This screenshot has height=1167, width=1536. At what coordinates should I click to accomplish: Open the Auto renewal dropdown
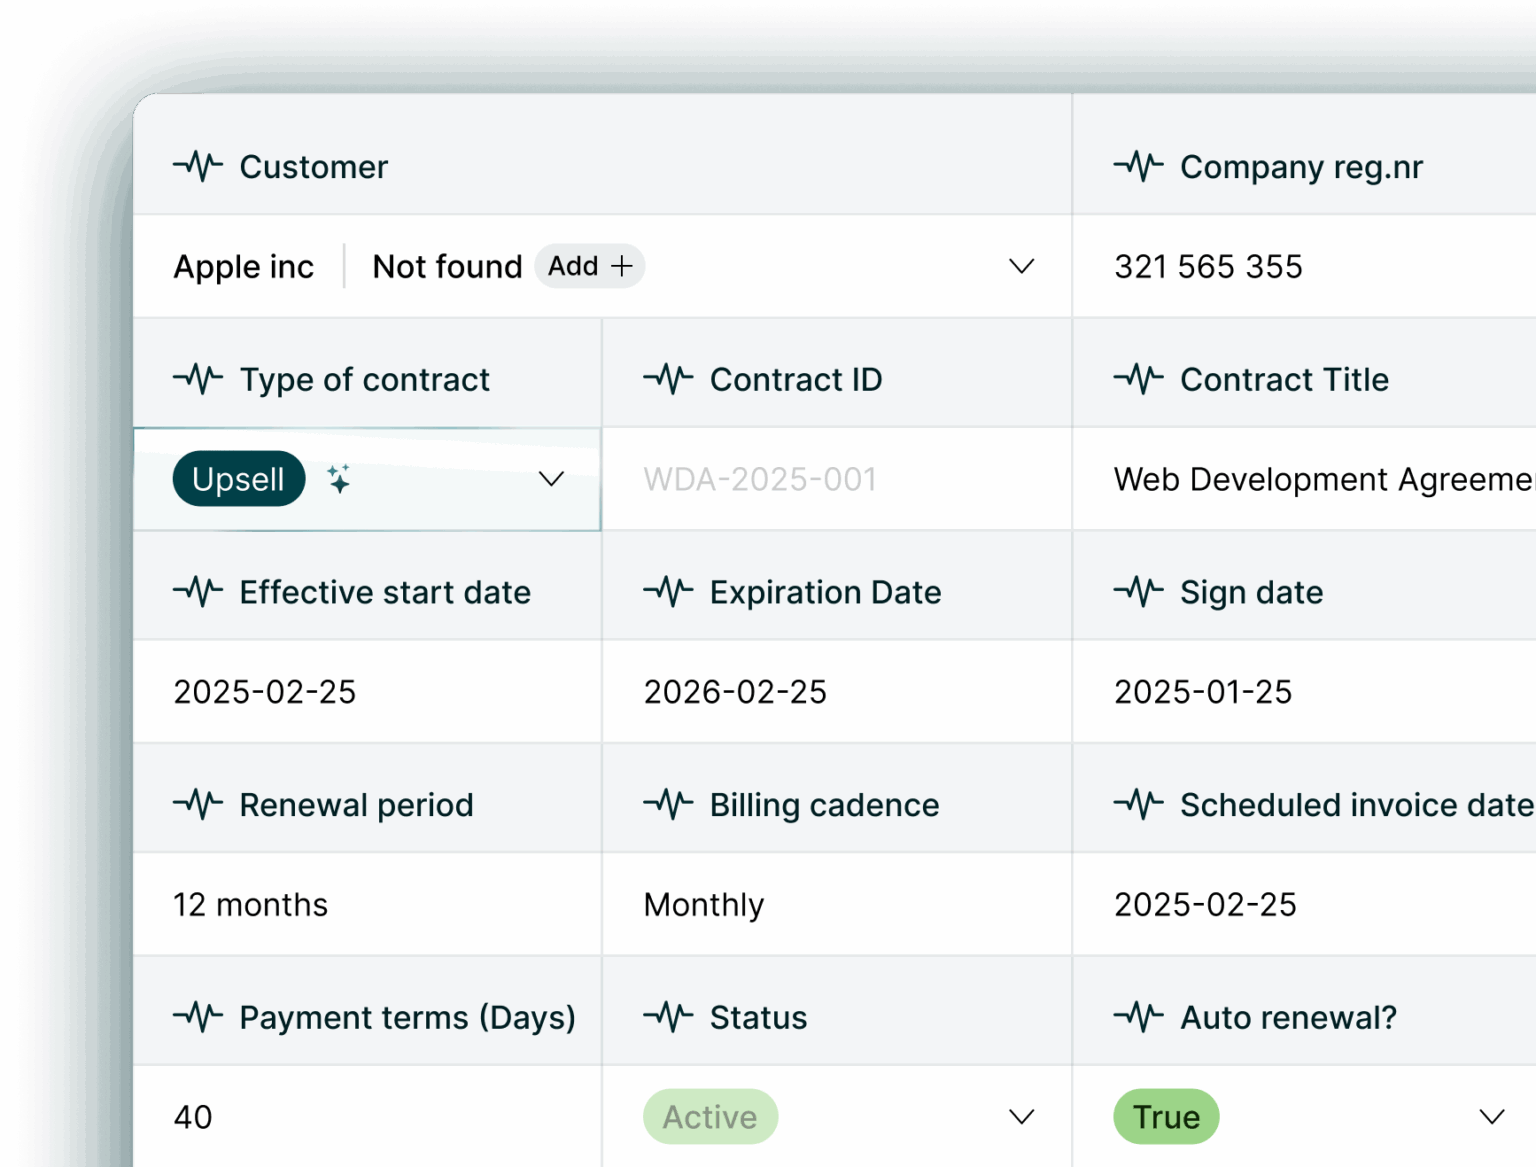pos(1491,1116)
